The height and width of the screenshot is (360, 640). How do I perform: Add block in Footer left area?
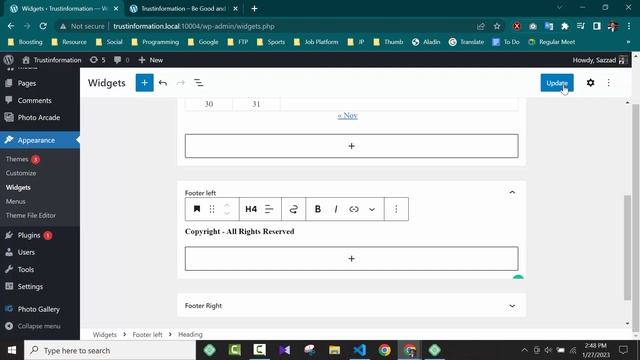(351, 258)
